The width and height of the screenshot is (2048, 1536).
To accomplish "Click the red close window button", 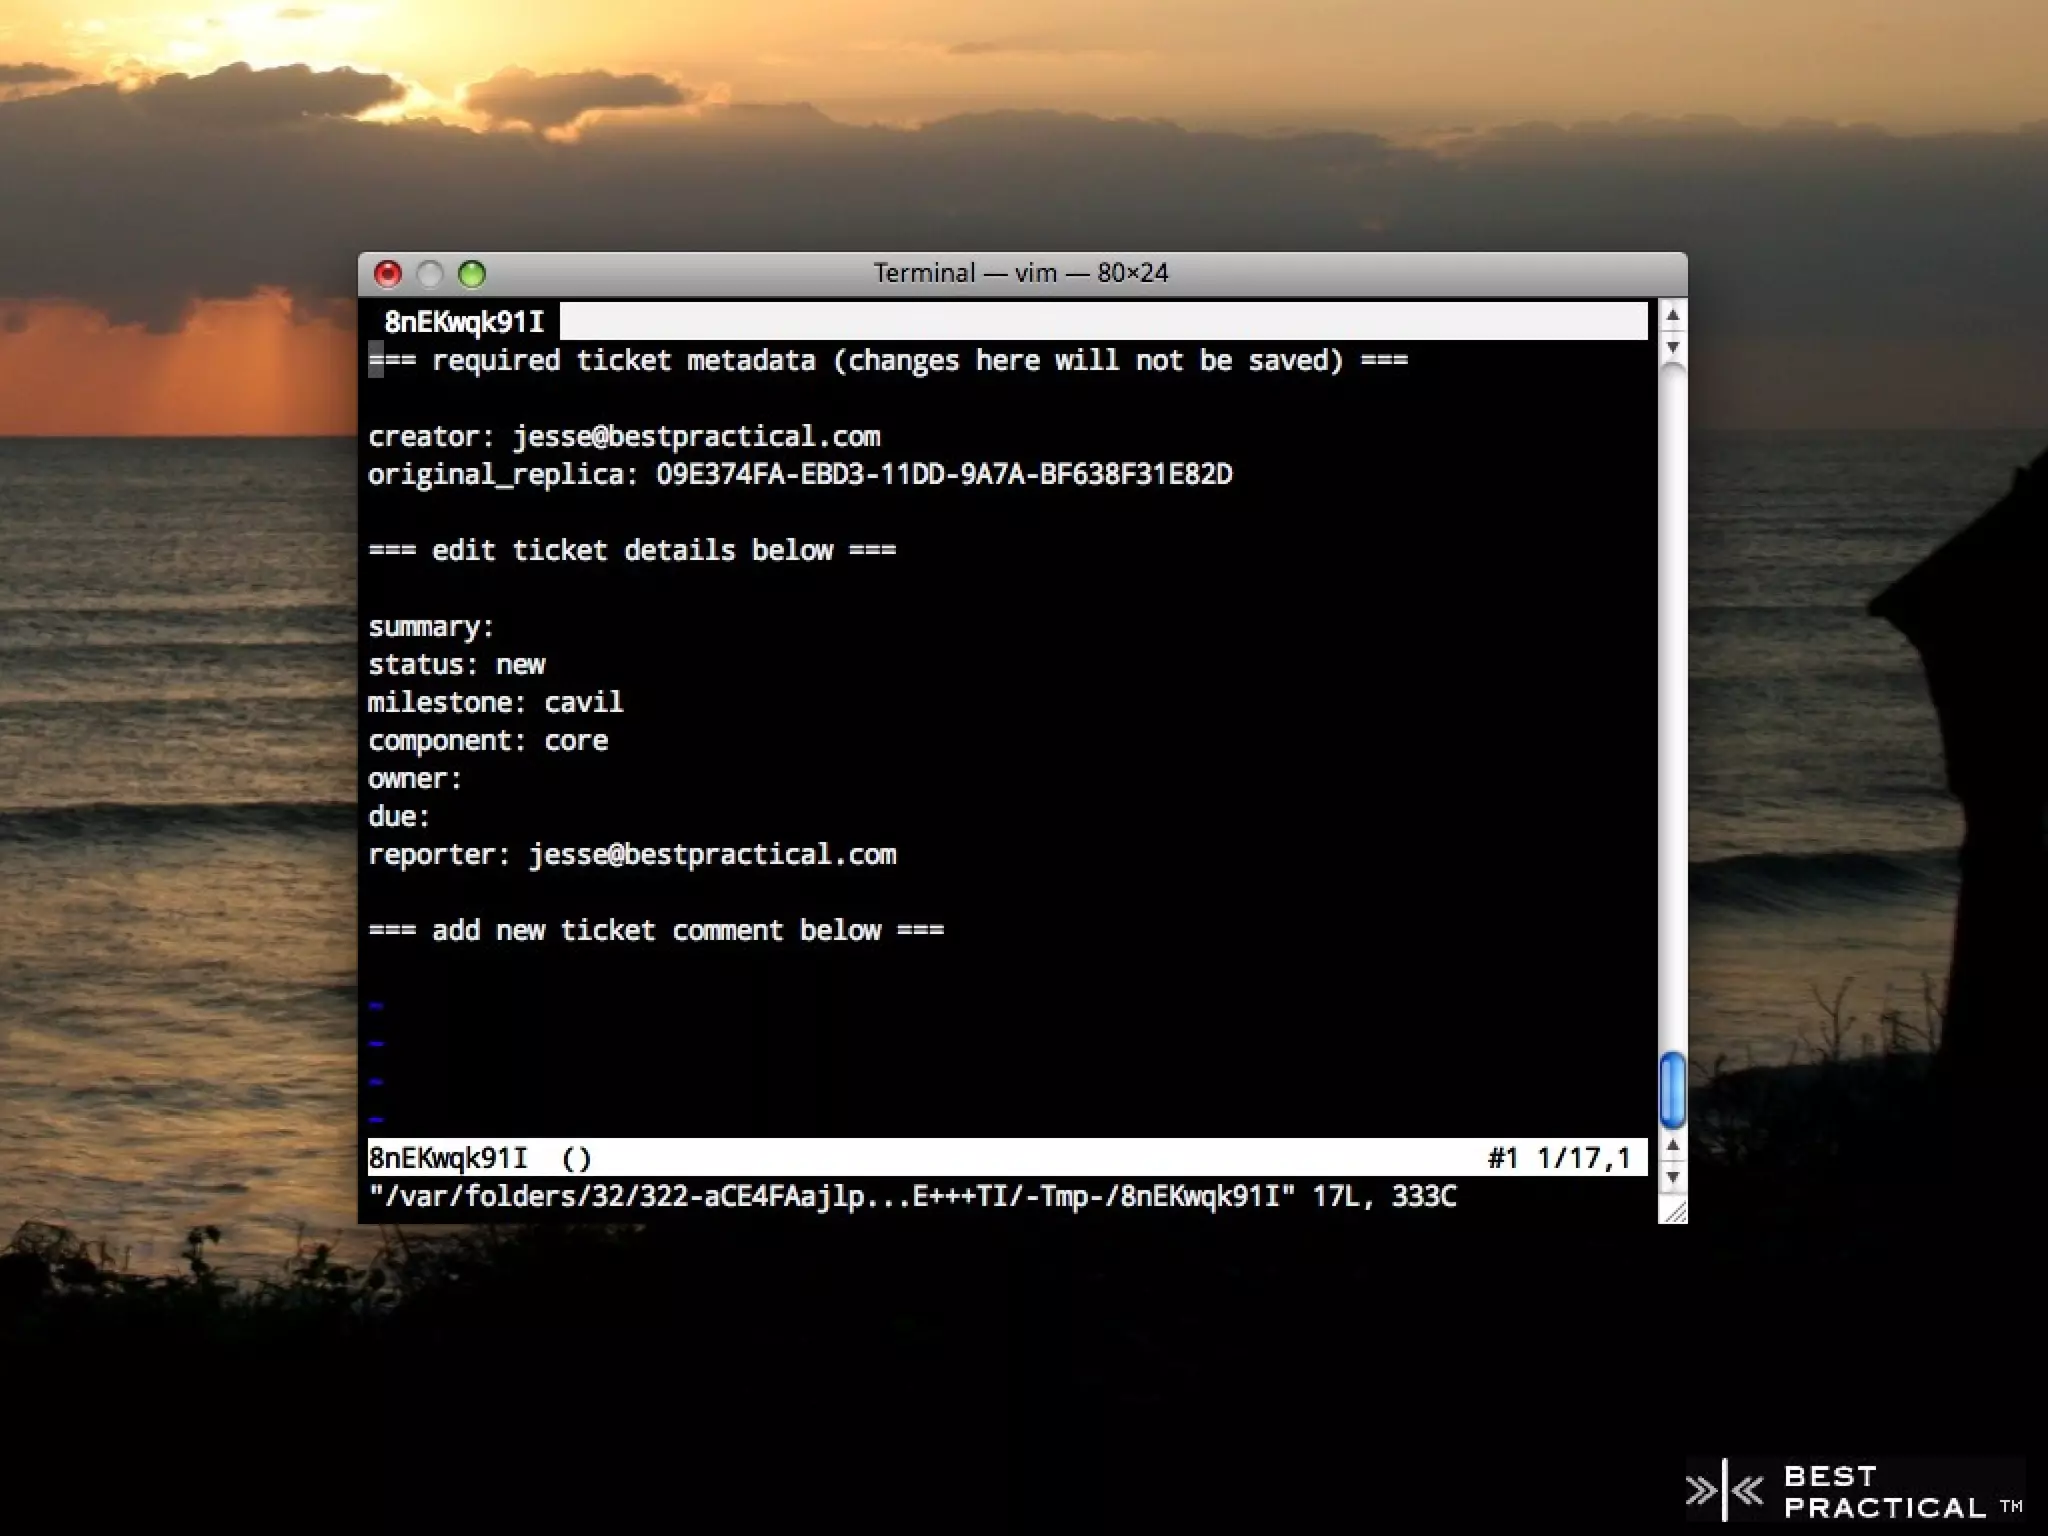I will pyautogui.click(x=388, y=274).
